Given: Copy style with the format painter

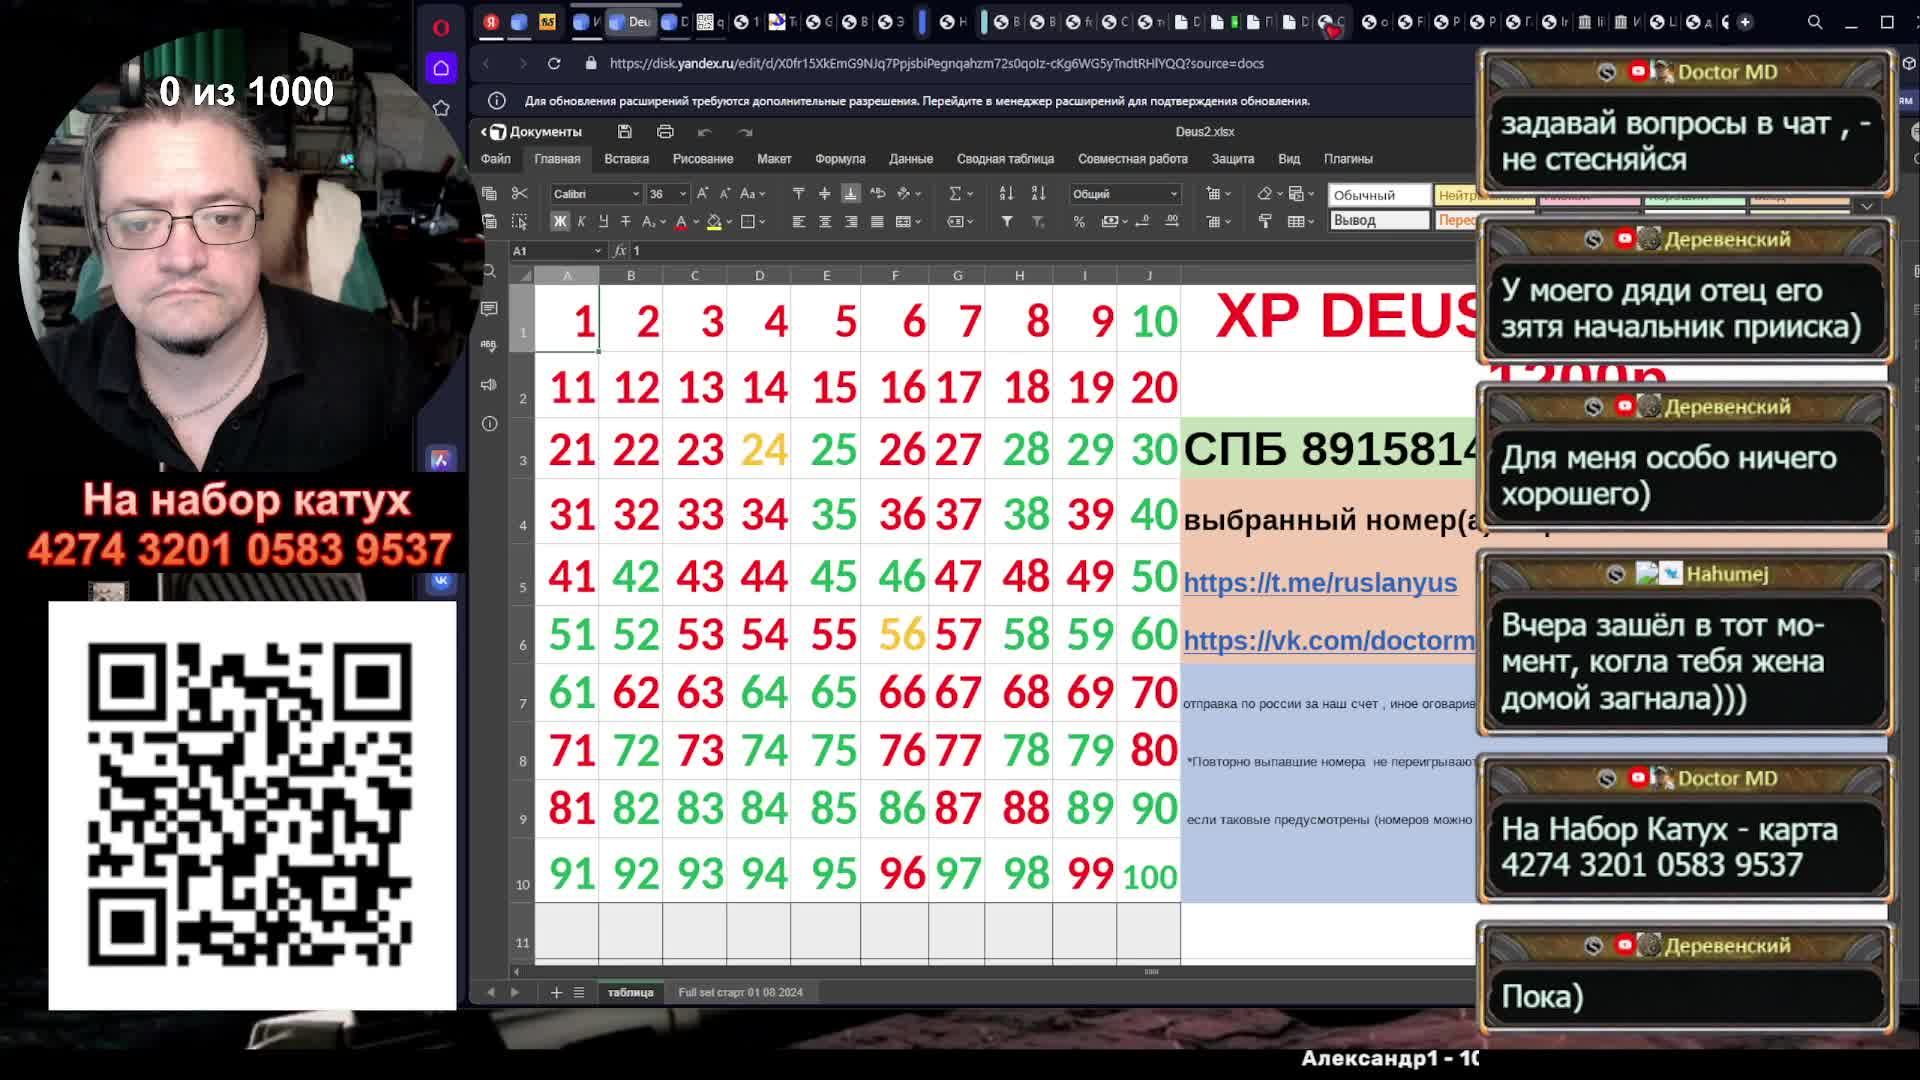Looking at the screenshot, I should coord(1265,221).
